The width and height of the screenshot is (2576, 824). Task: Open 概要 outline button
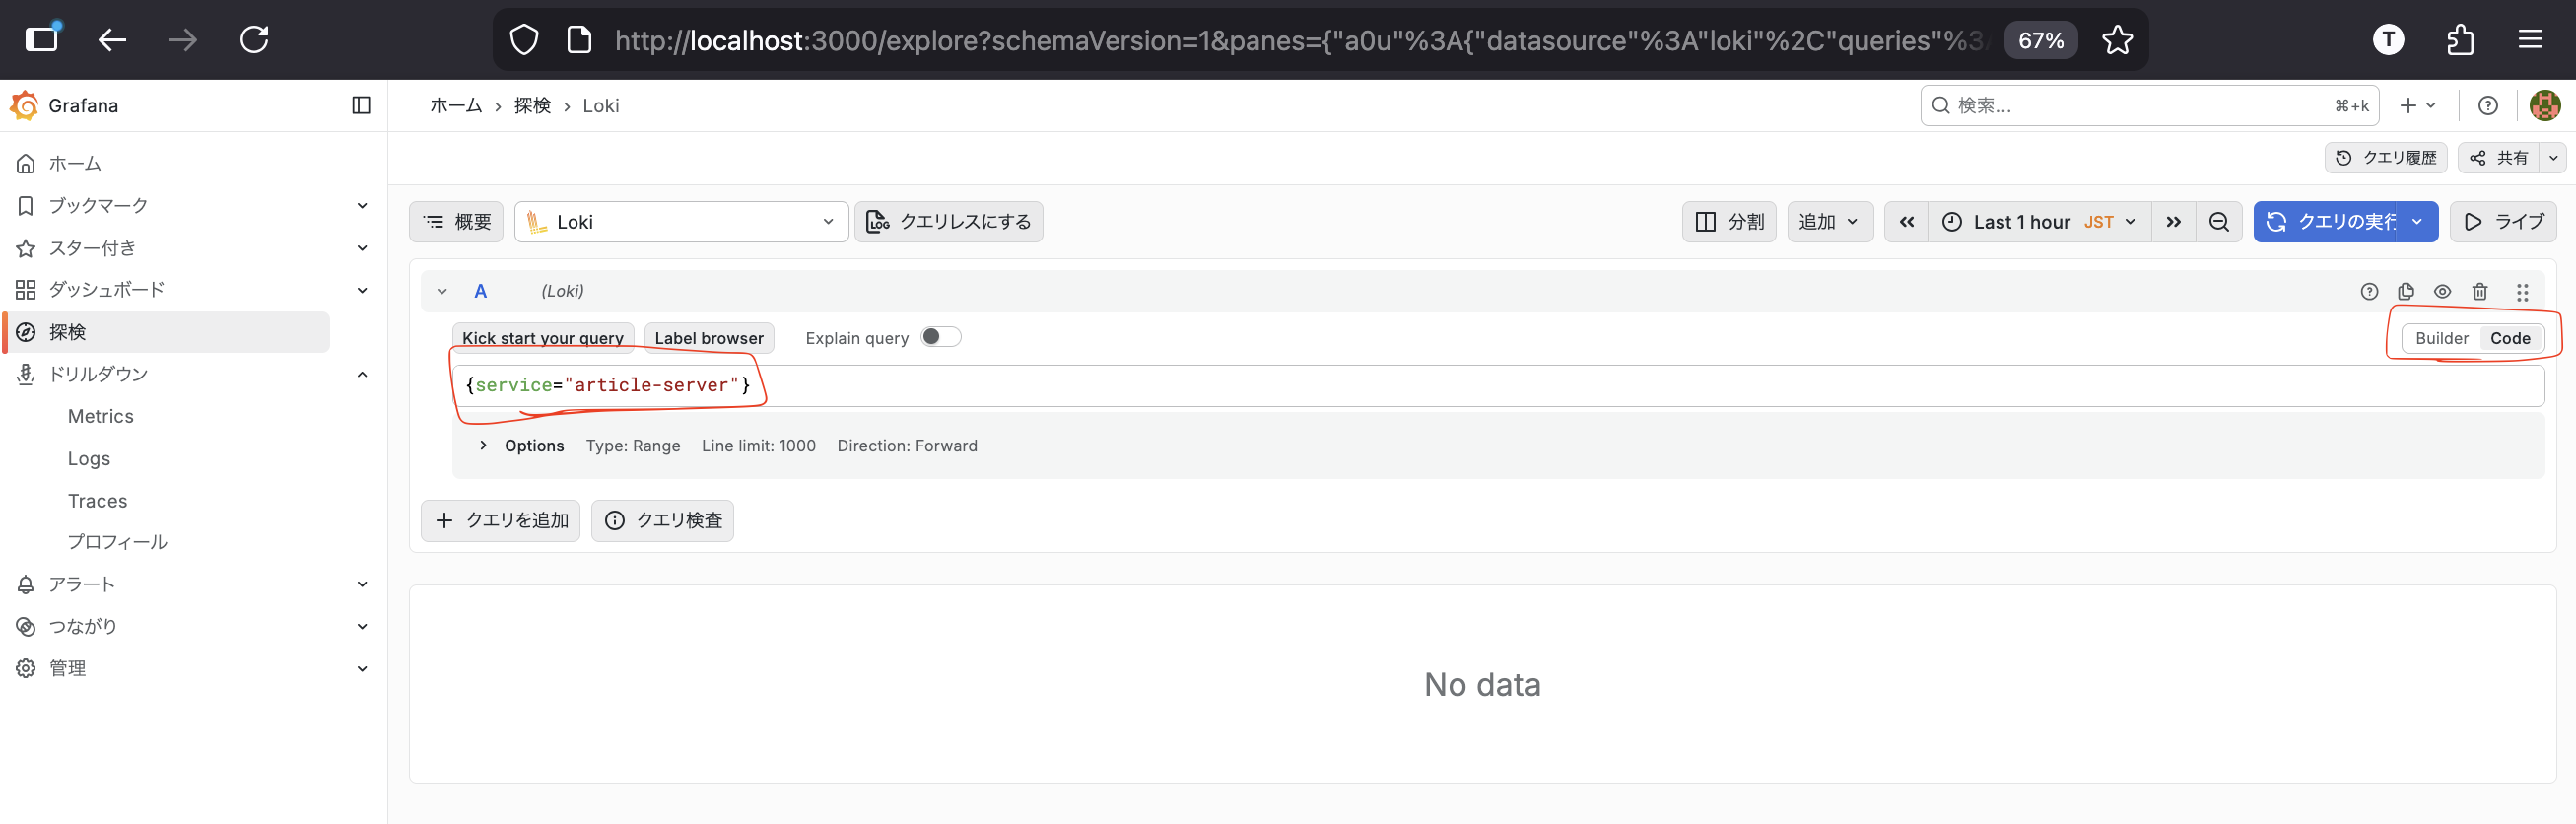pyautogui.click(x=456, y=222)
